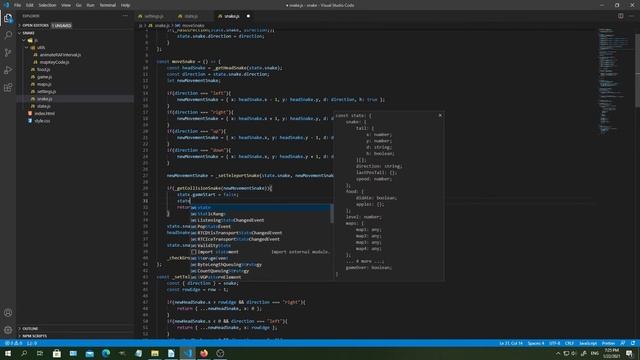Expand the Outline section
This screenshot has height=360, width=640.
click(x=30, y=329)
